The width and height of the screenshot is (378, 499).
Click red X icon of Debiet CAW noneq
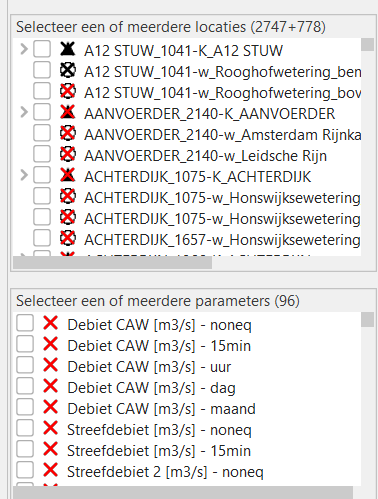[51, 323]
